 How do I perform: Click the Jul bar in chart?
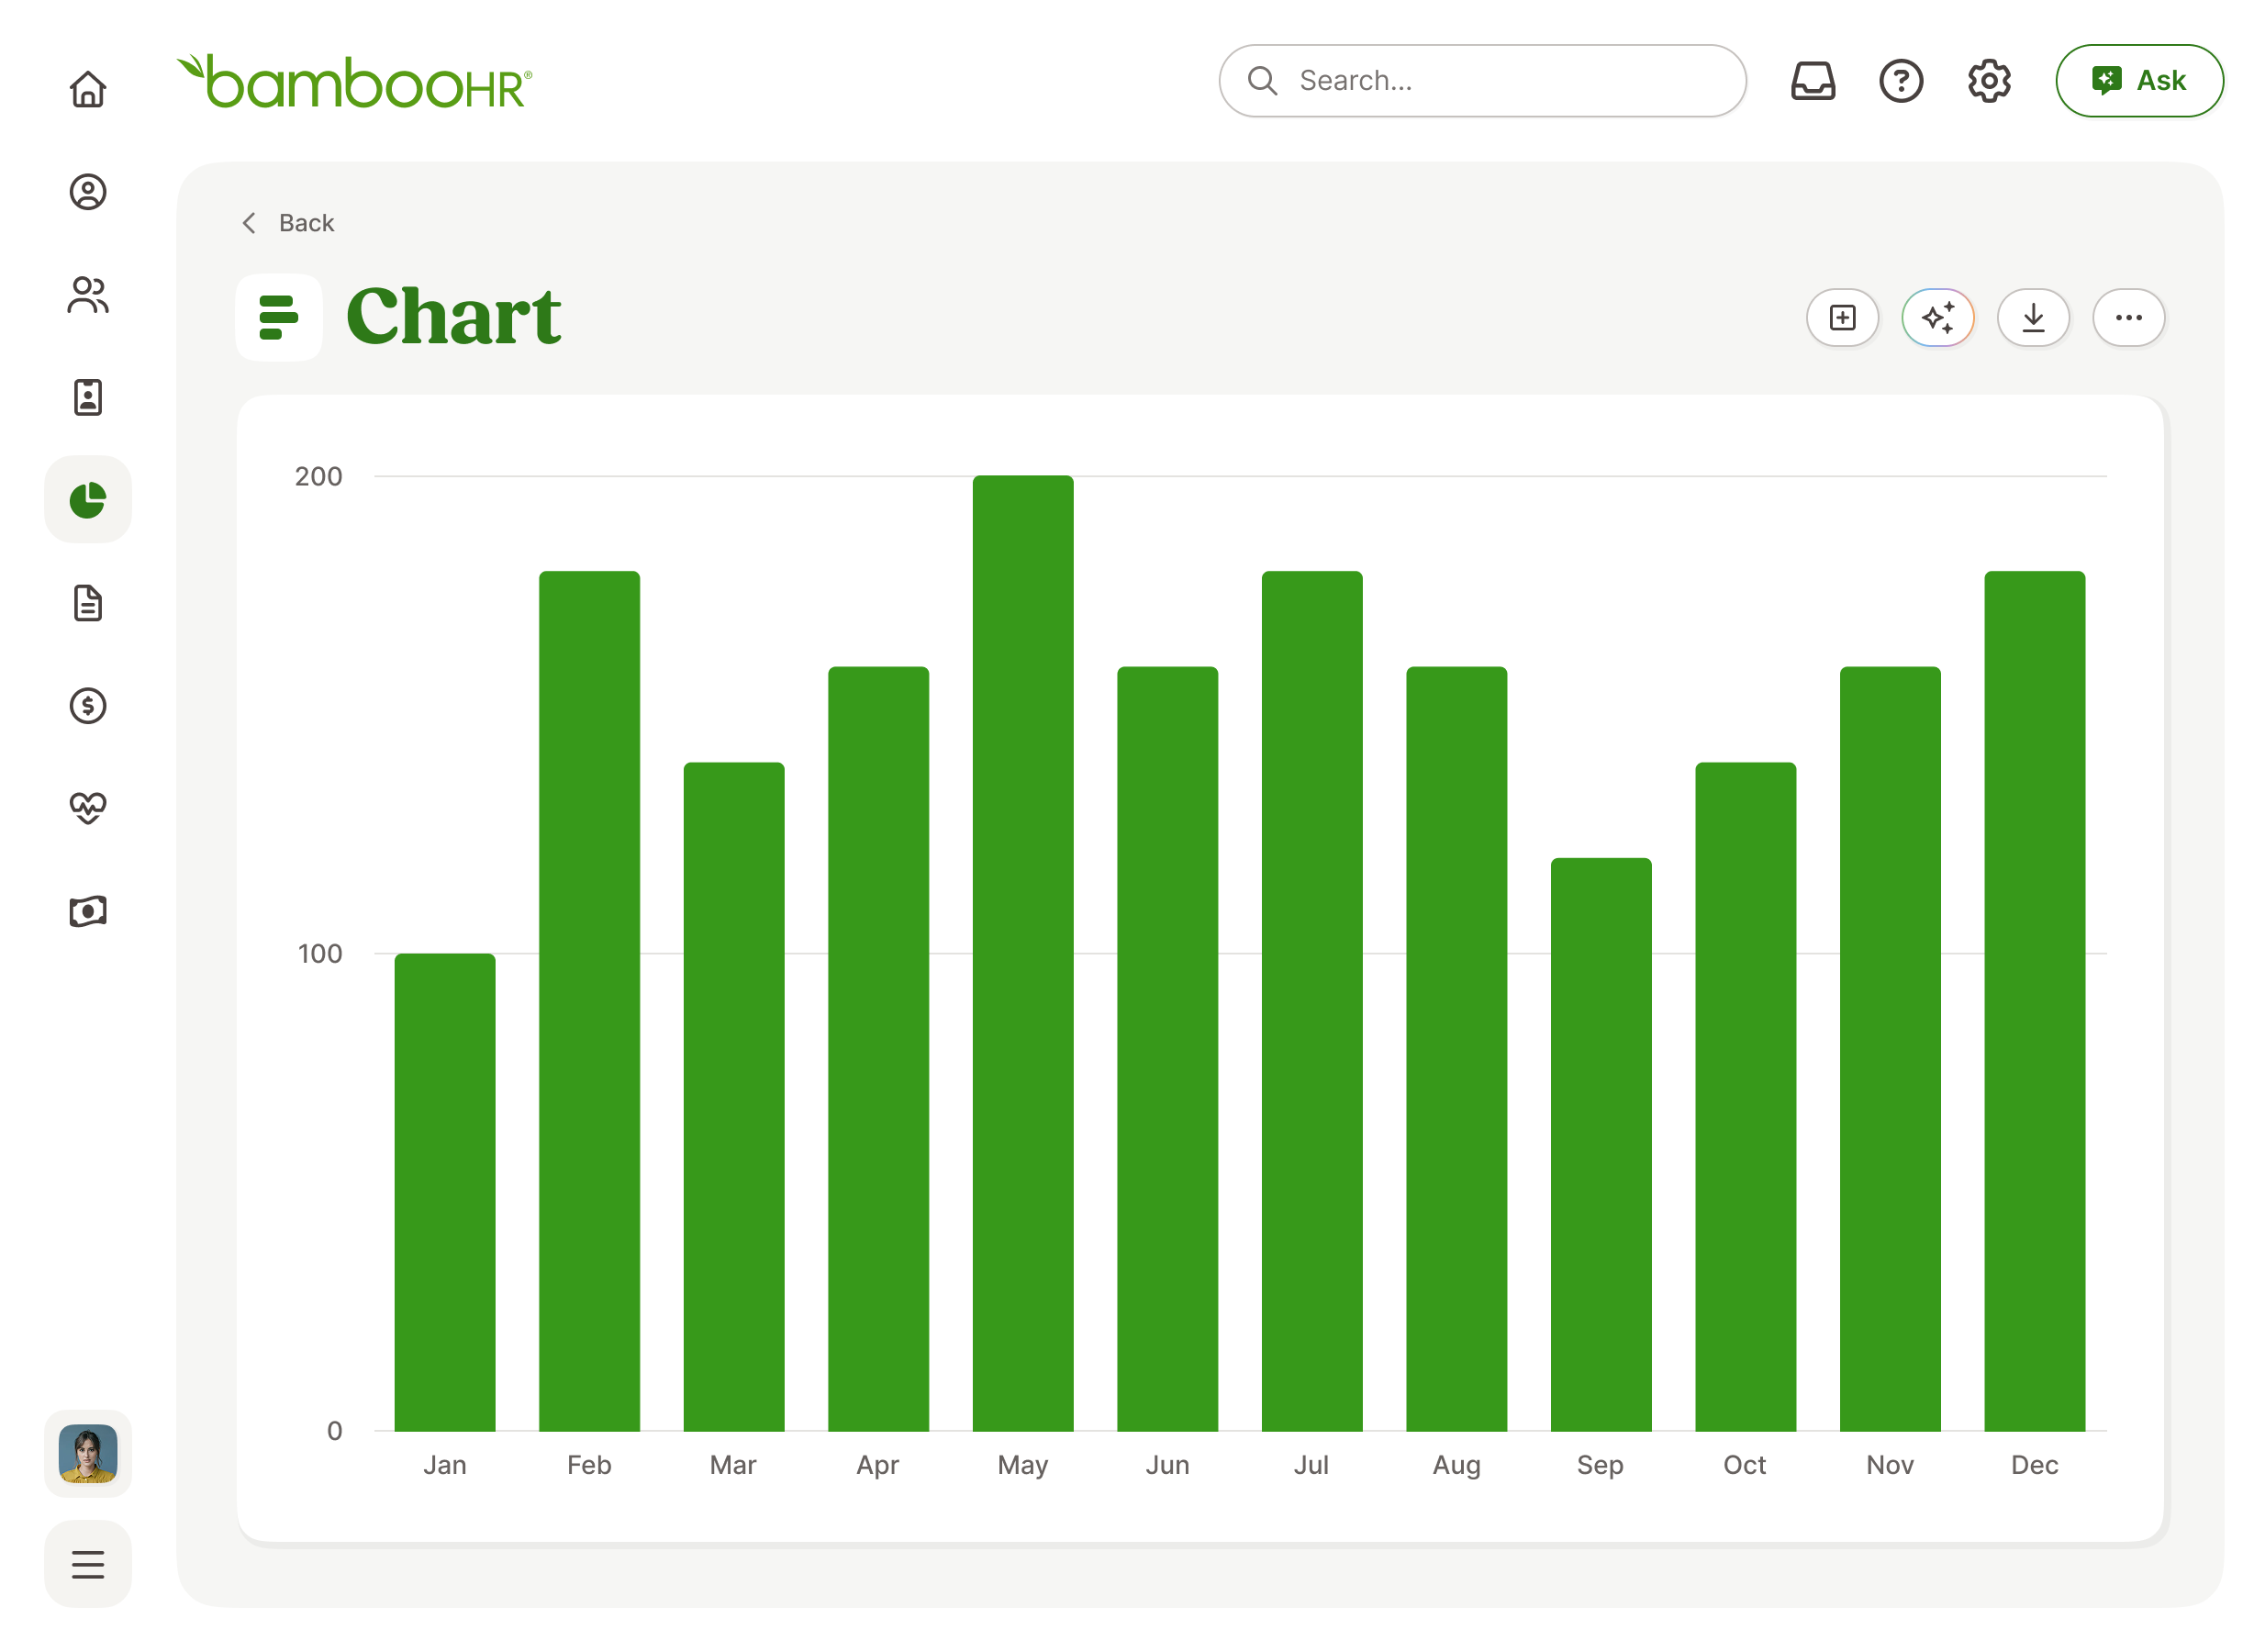pos(1312,1001)
